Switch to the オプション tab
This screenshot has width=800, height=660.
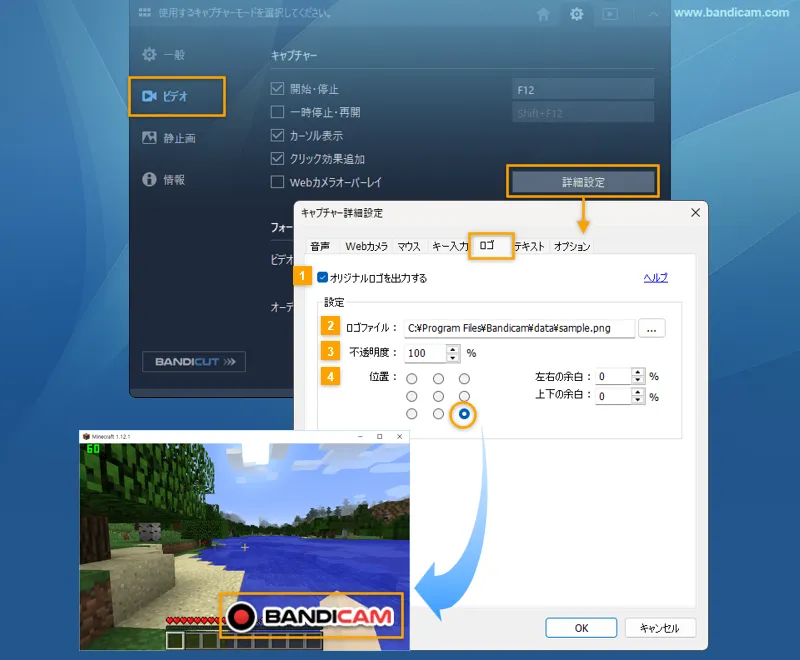(572, 246)
